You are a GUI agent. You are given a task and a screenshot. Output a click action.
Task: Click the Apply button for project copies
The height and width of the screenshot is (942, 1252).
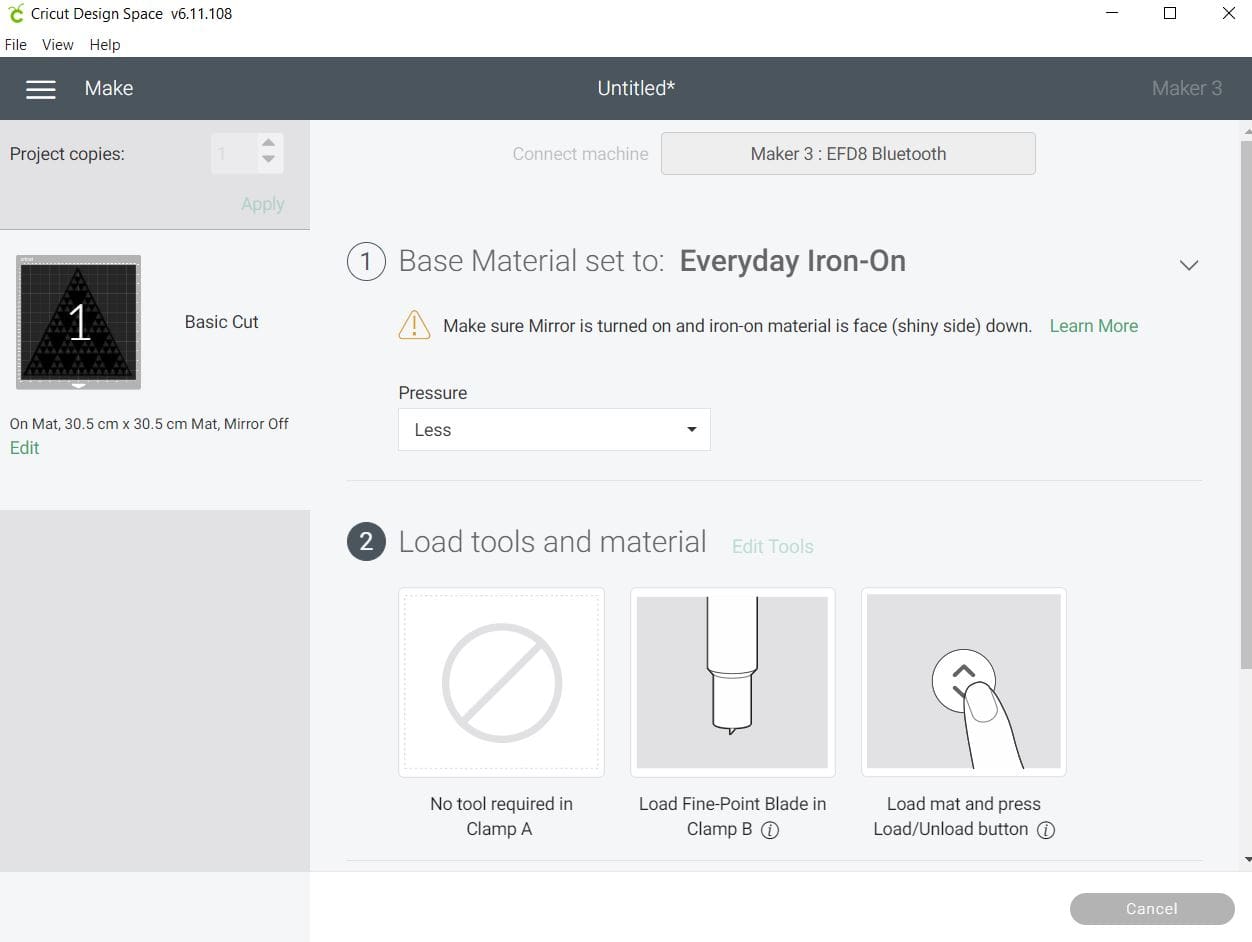(x=263, y=204)
